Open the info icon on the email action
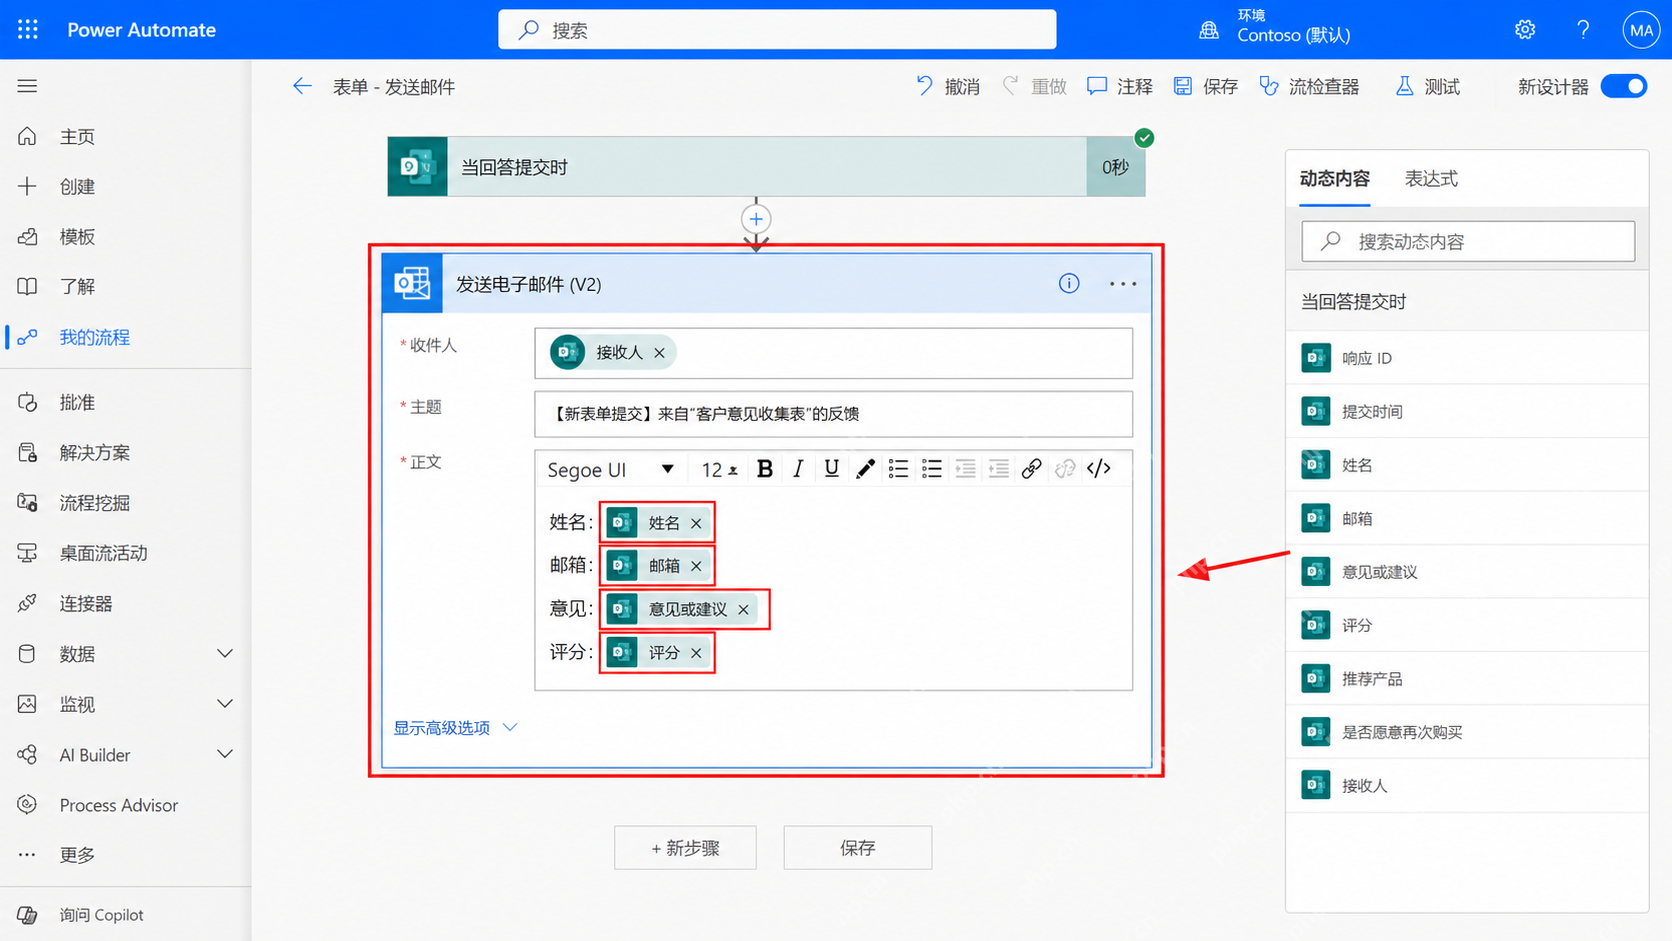Viewport: 1672px width, 941px height. pyautogui.click(x=1069, y=284)
